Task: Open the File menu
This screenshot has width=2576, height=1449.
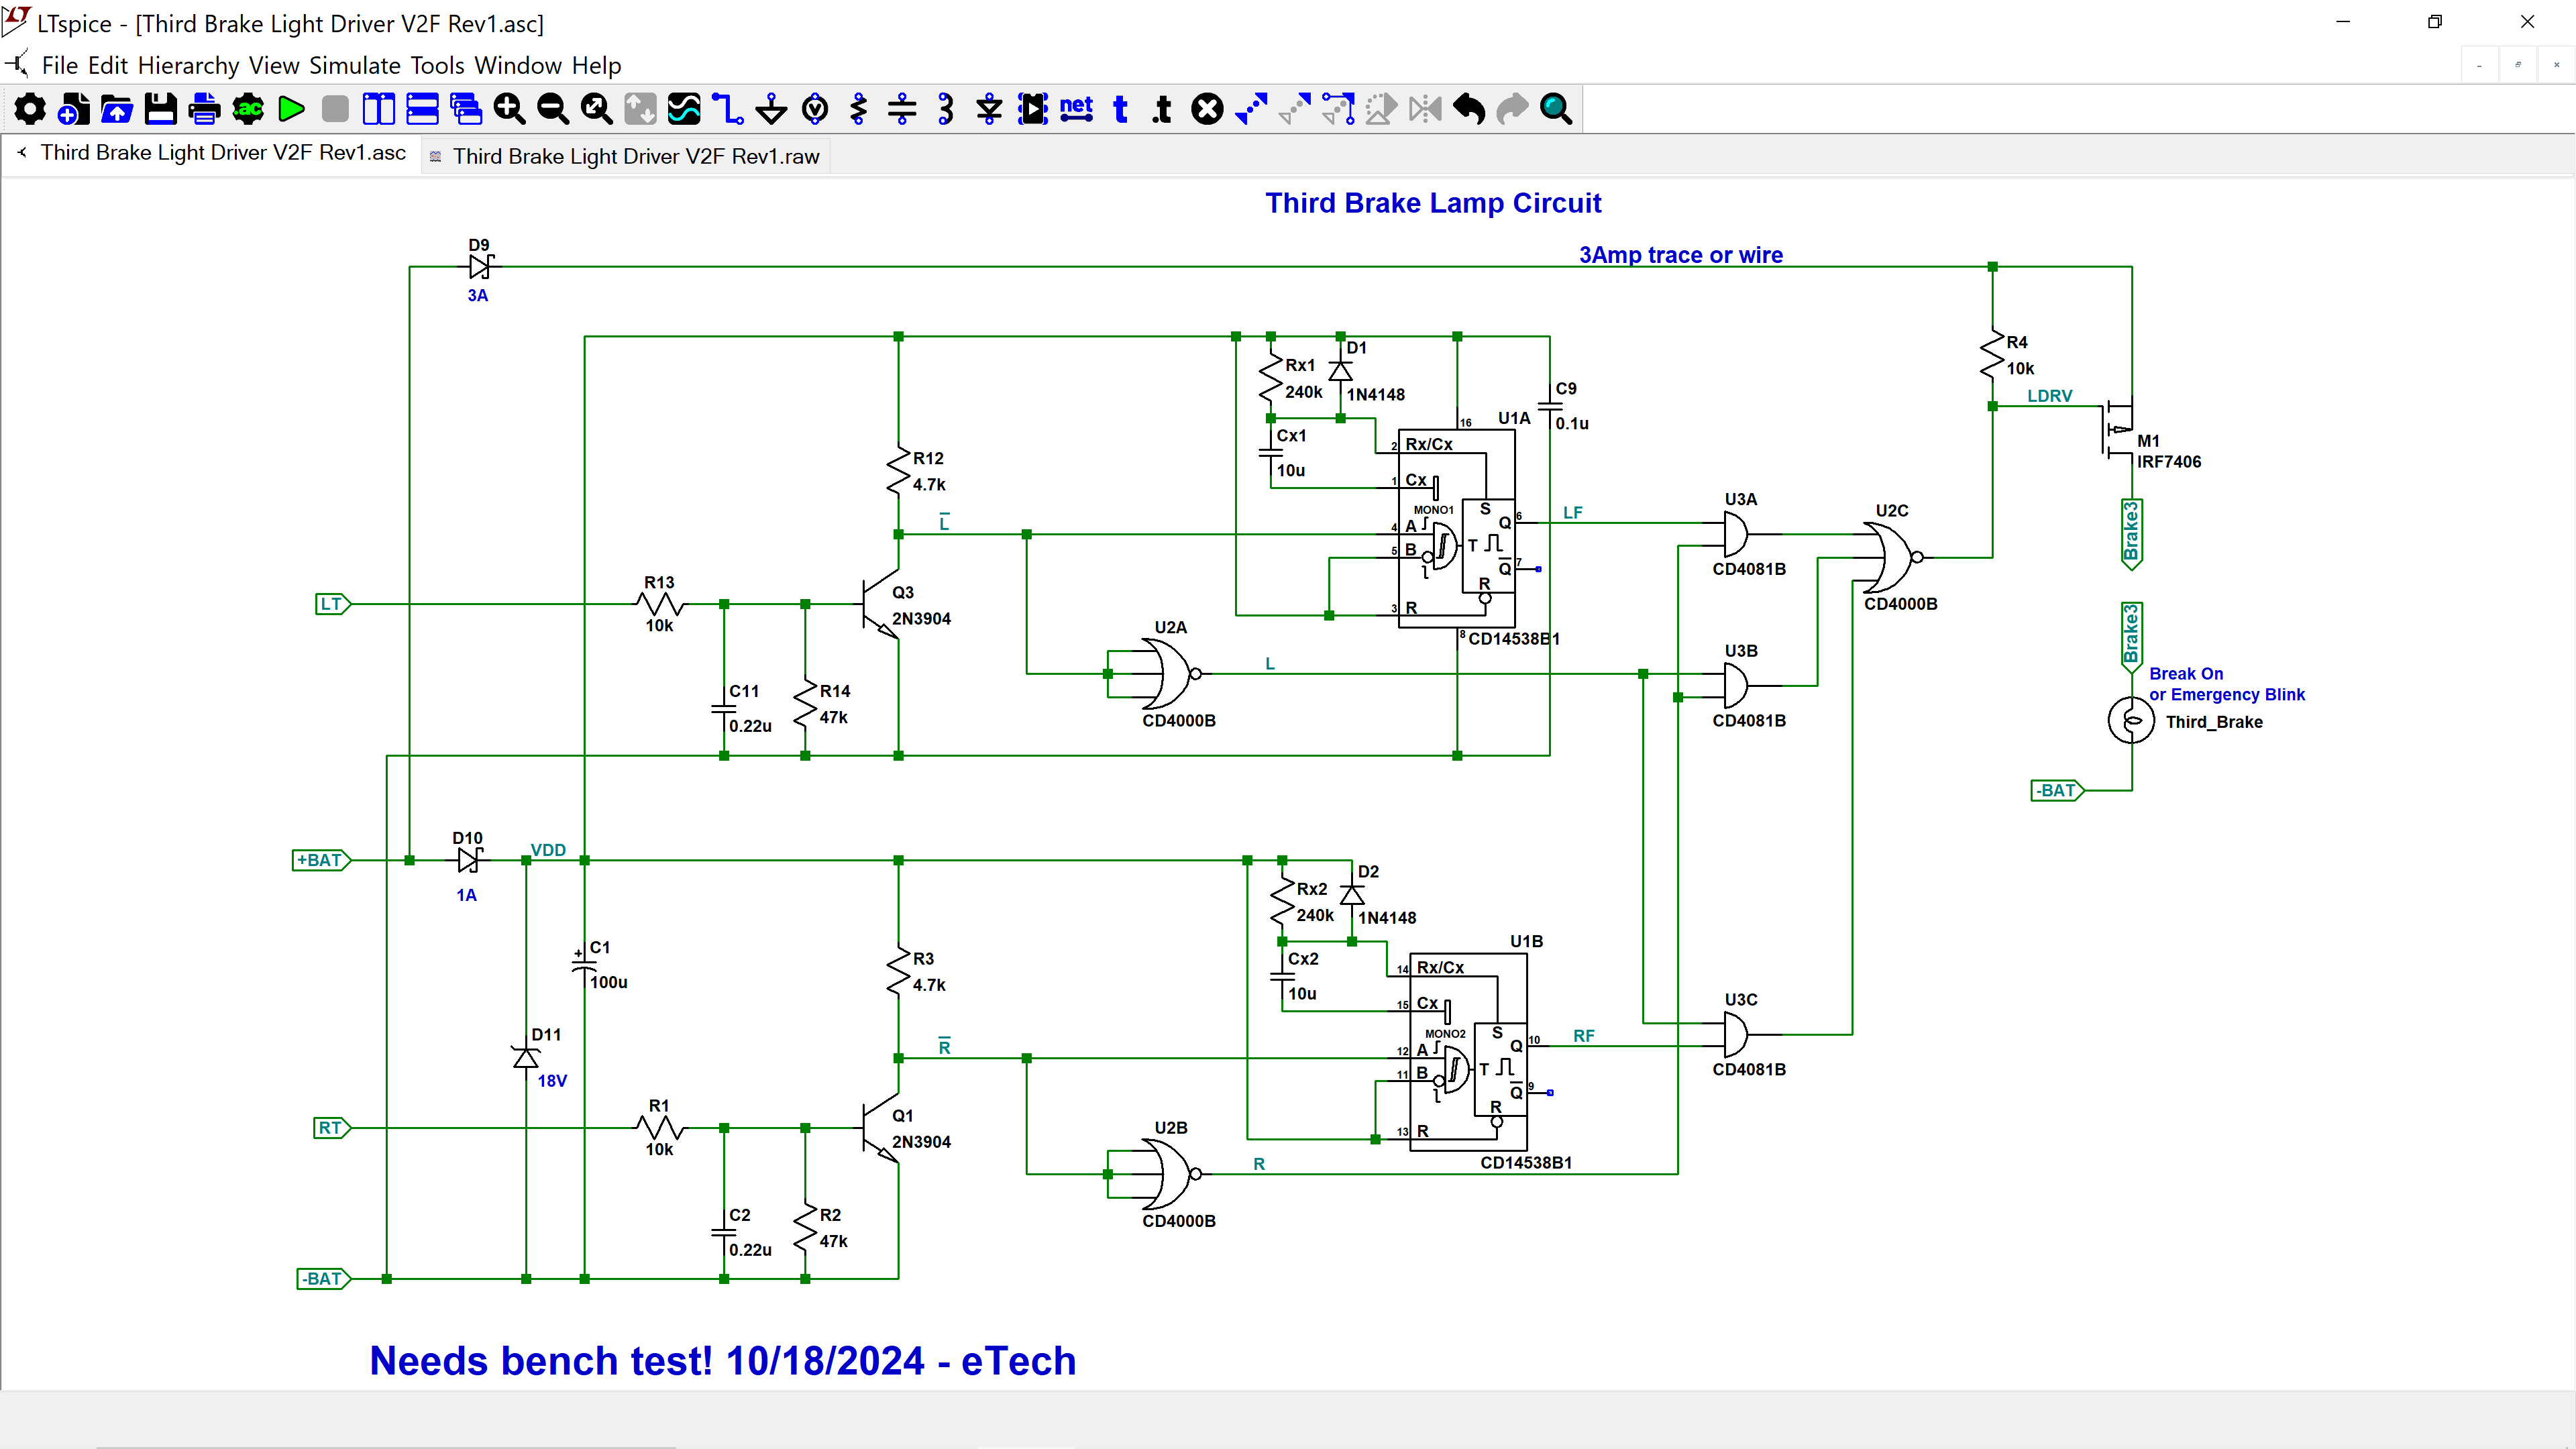Action: (60, 66)
